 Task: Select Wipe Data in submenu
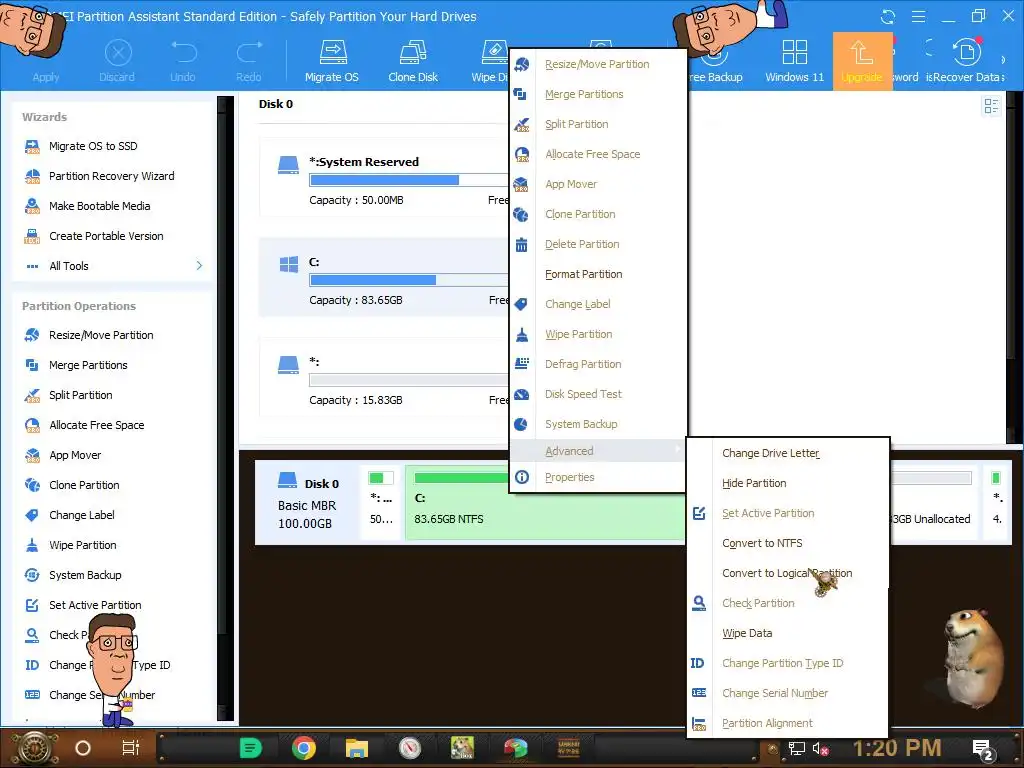click(788, 633)
